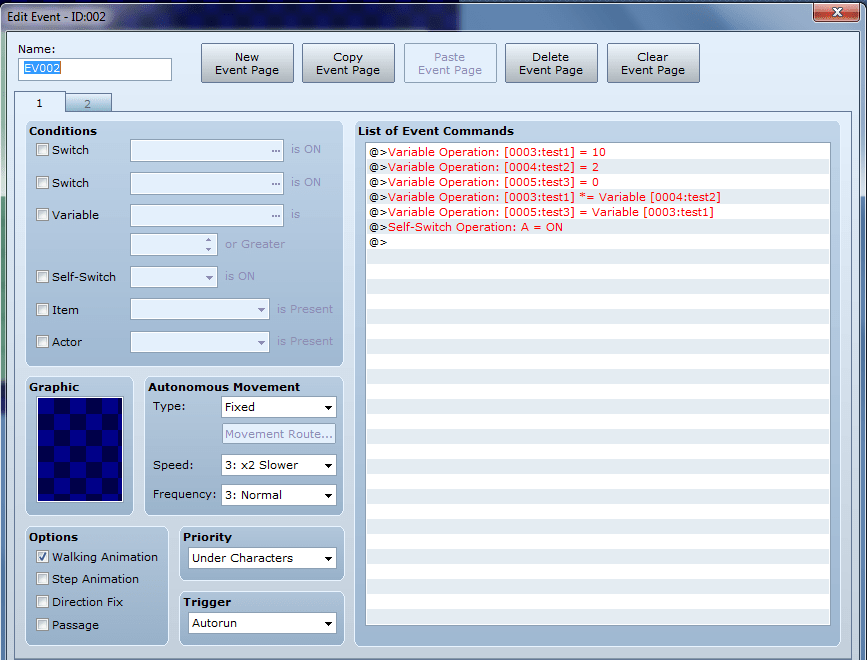Switch to event page tab 2
Screen dimensions: 867x660
coord(88,103)
